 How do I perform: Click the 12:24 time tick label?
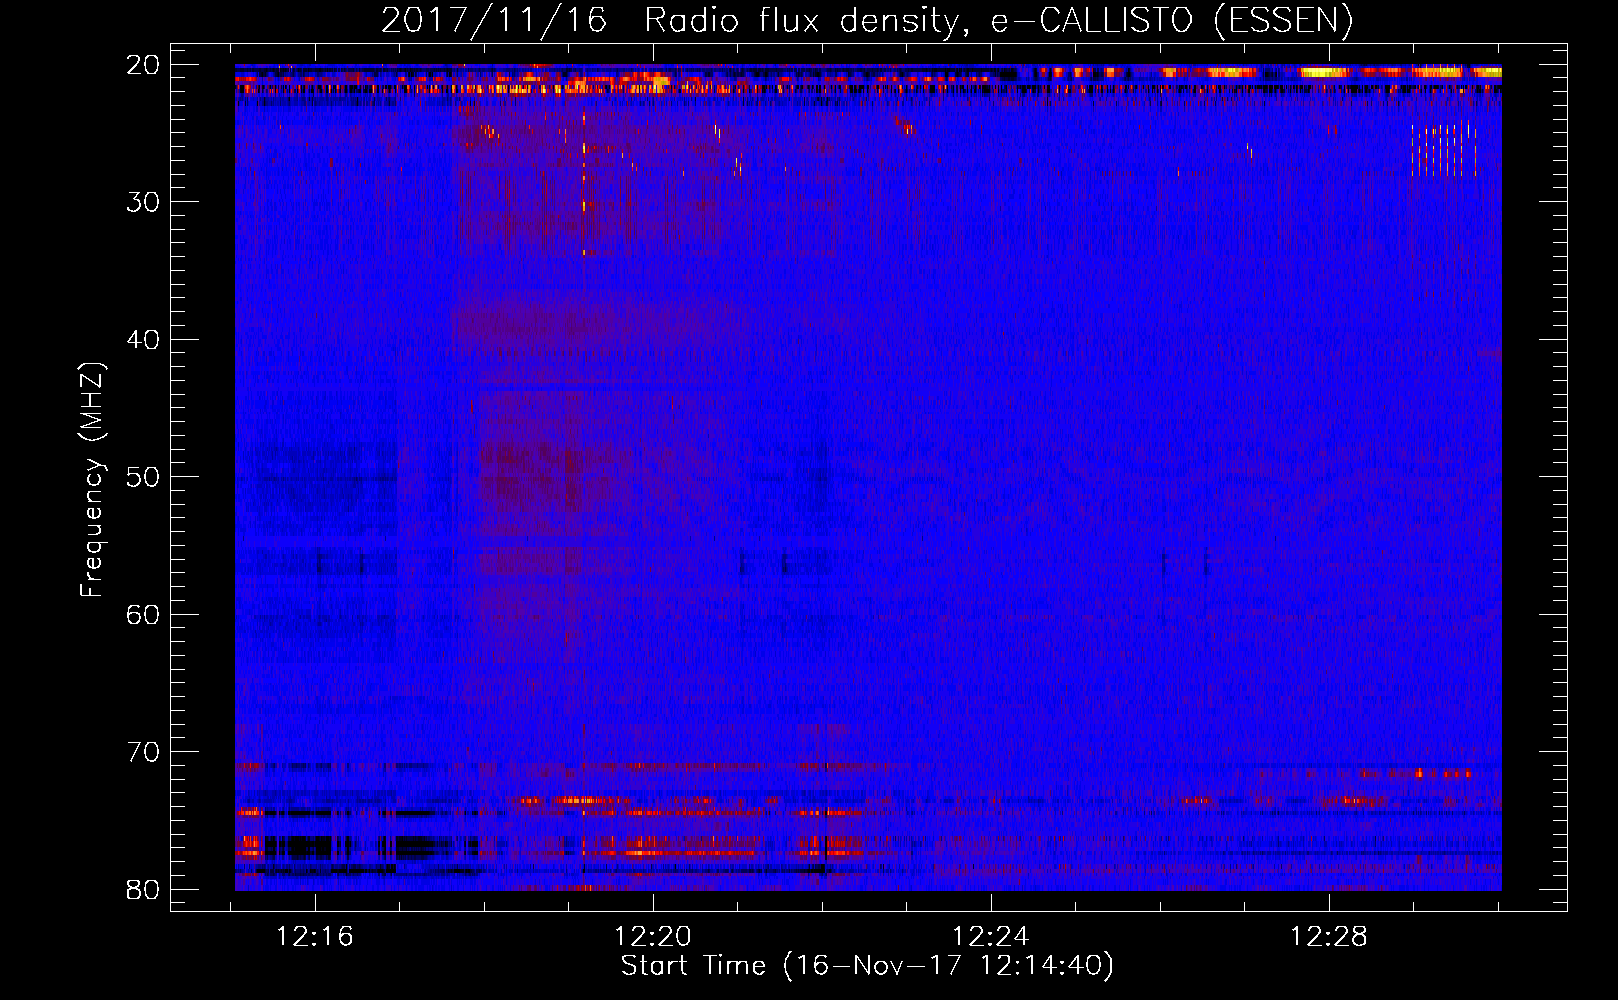pyautogui.click(x=991, y=937)
